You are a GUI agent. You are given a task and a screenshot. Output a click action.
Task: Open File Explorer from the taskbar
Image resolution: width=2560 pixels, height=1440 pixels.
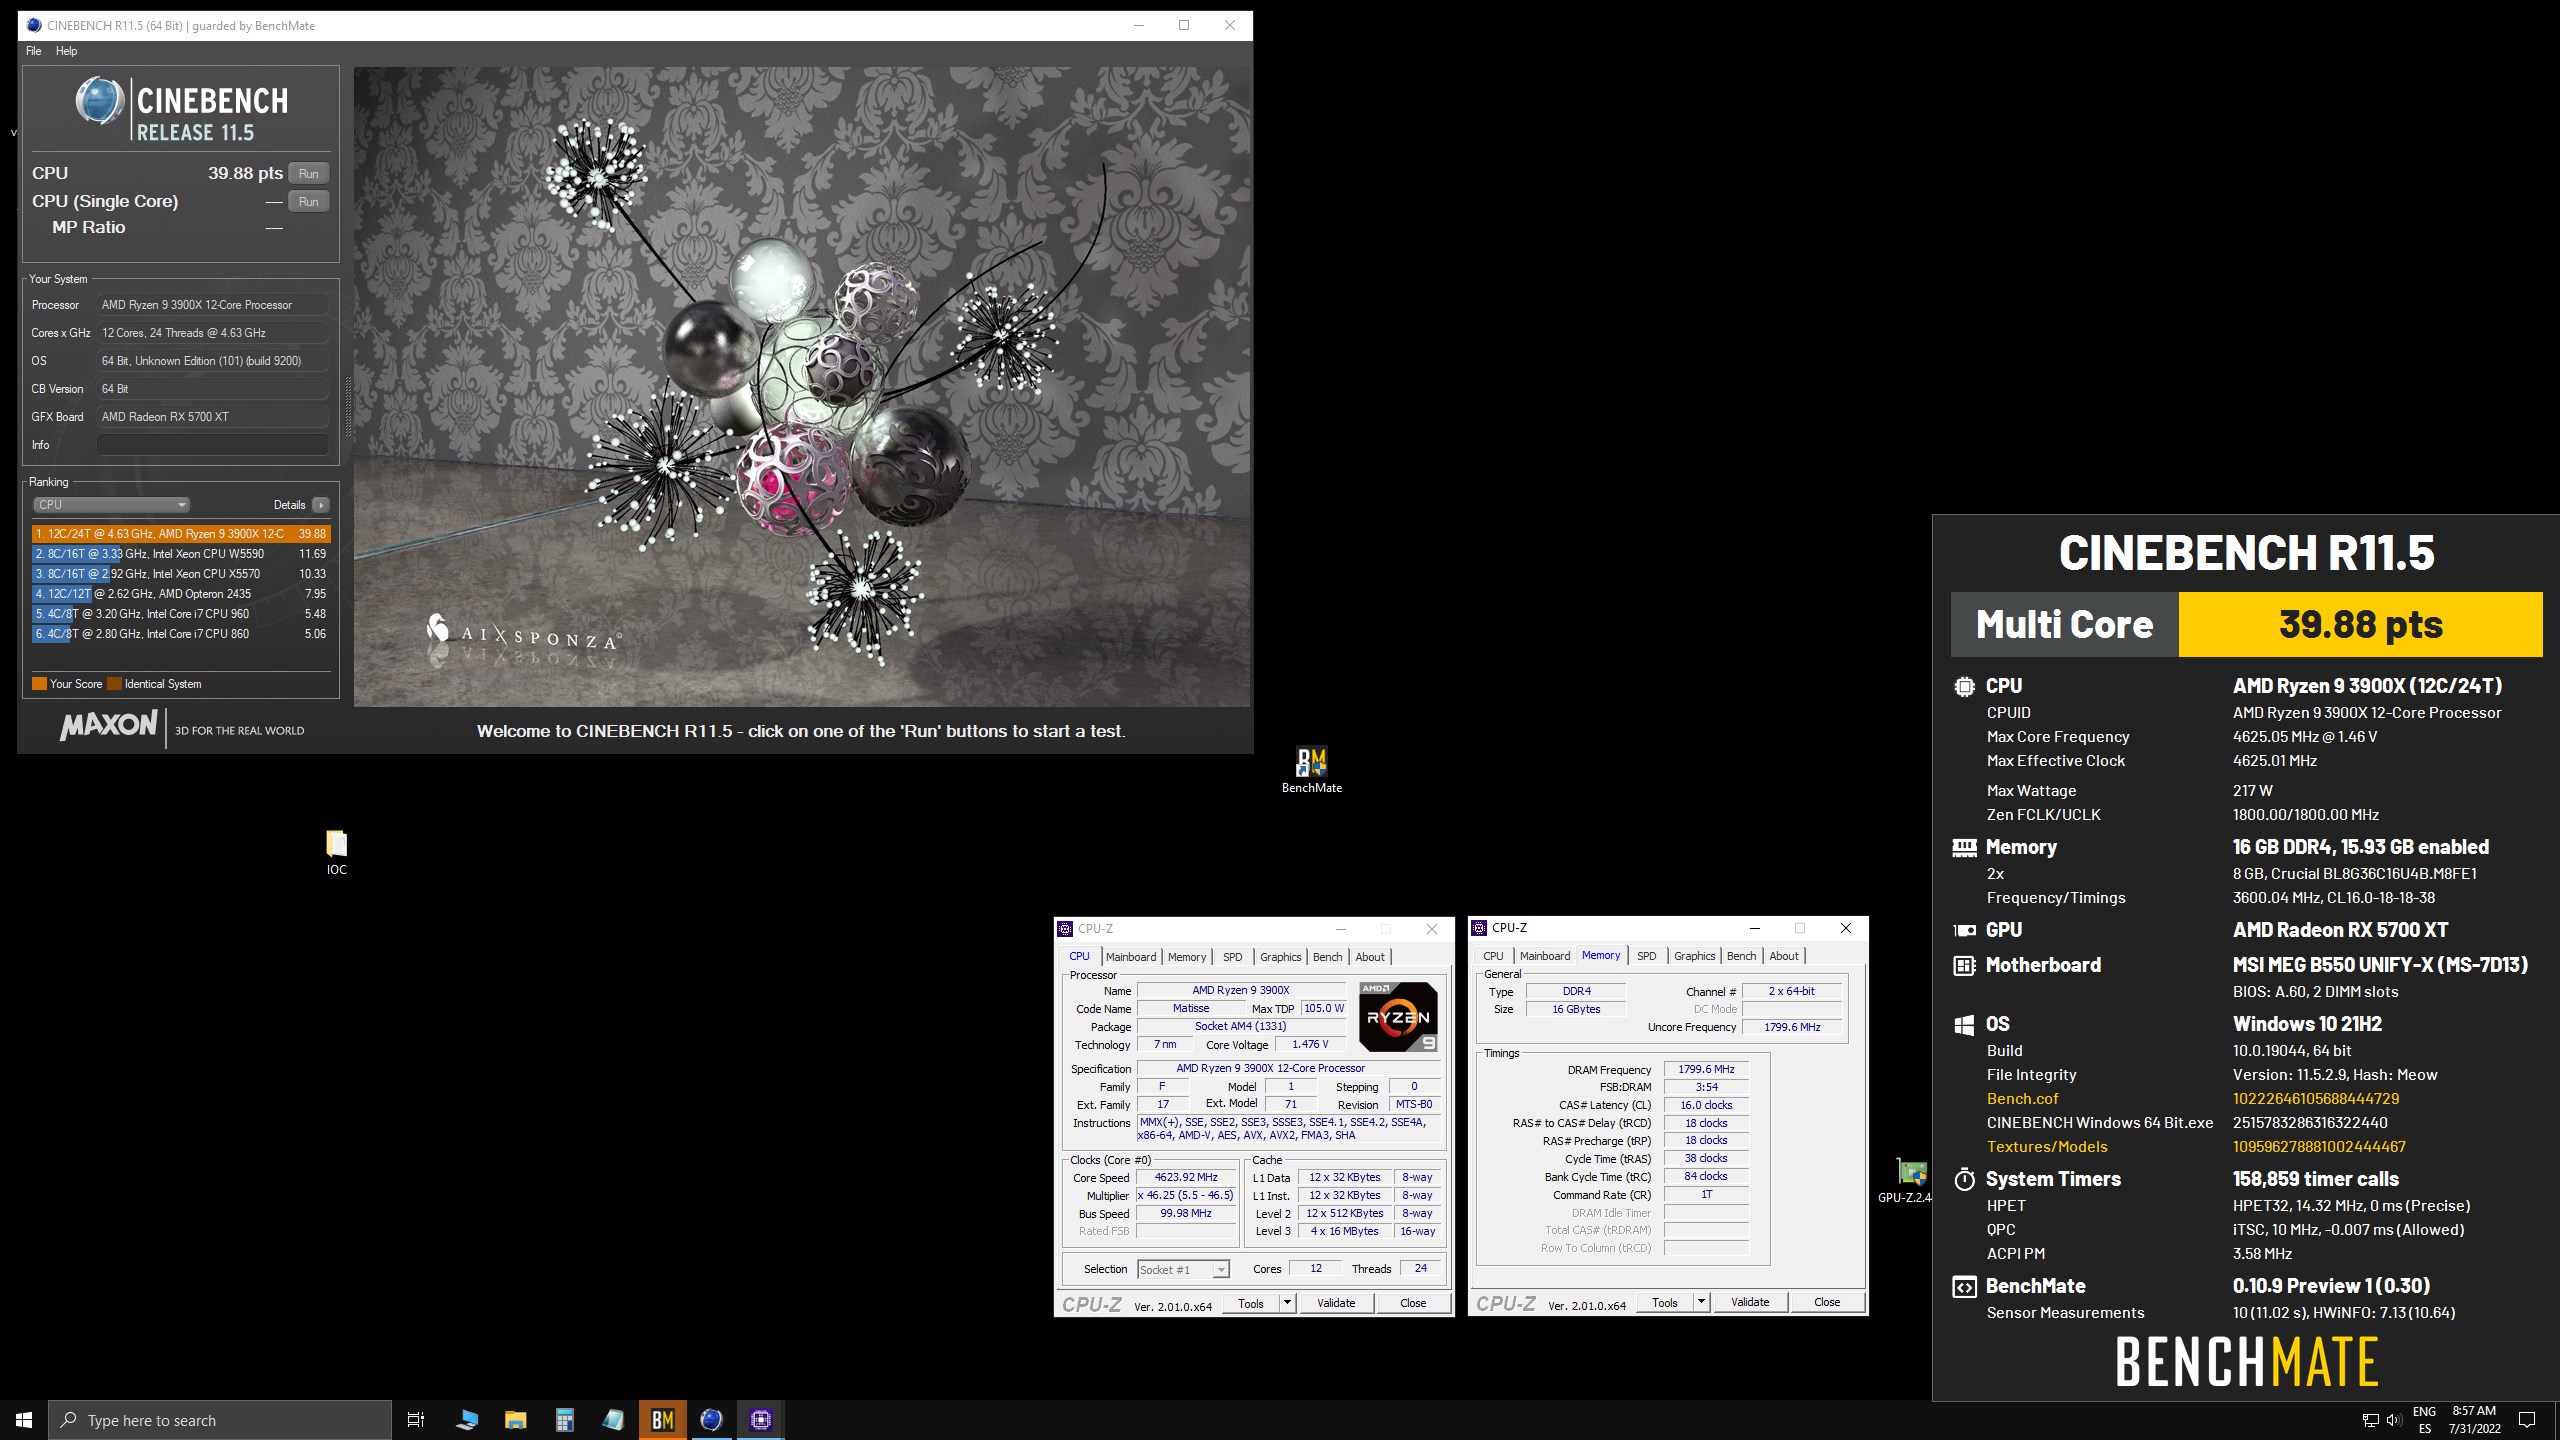(515, 1420)
